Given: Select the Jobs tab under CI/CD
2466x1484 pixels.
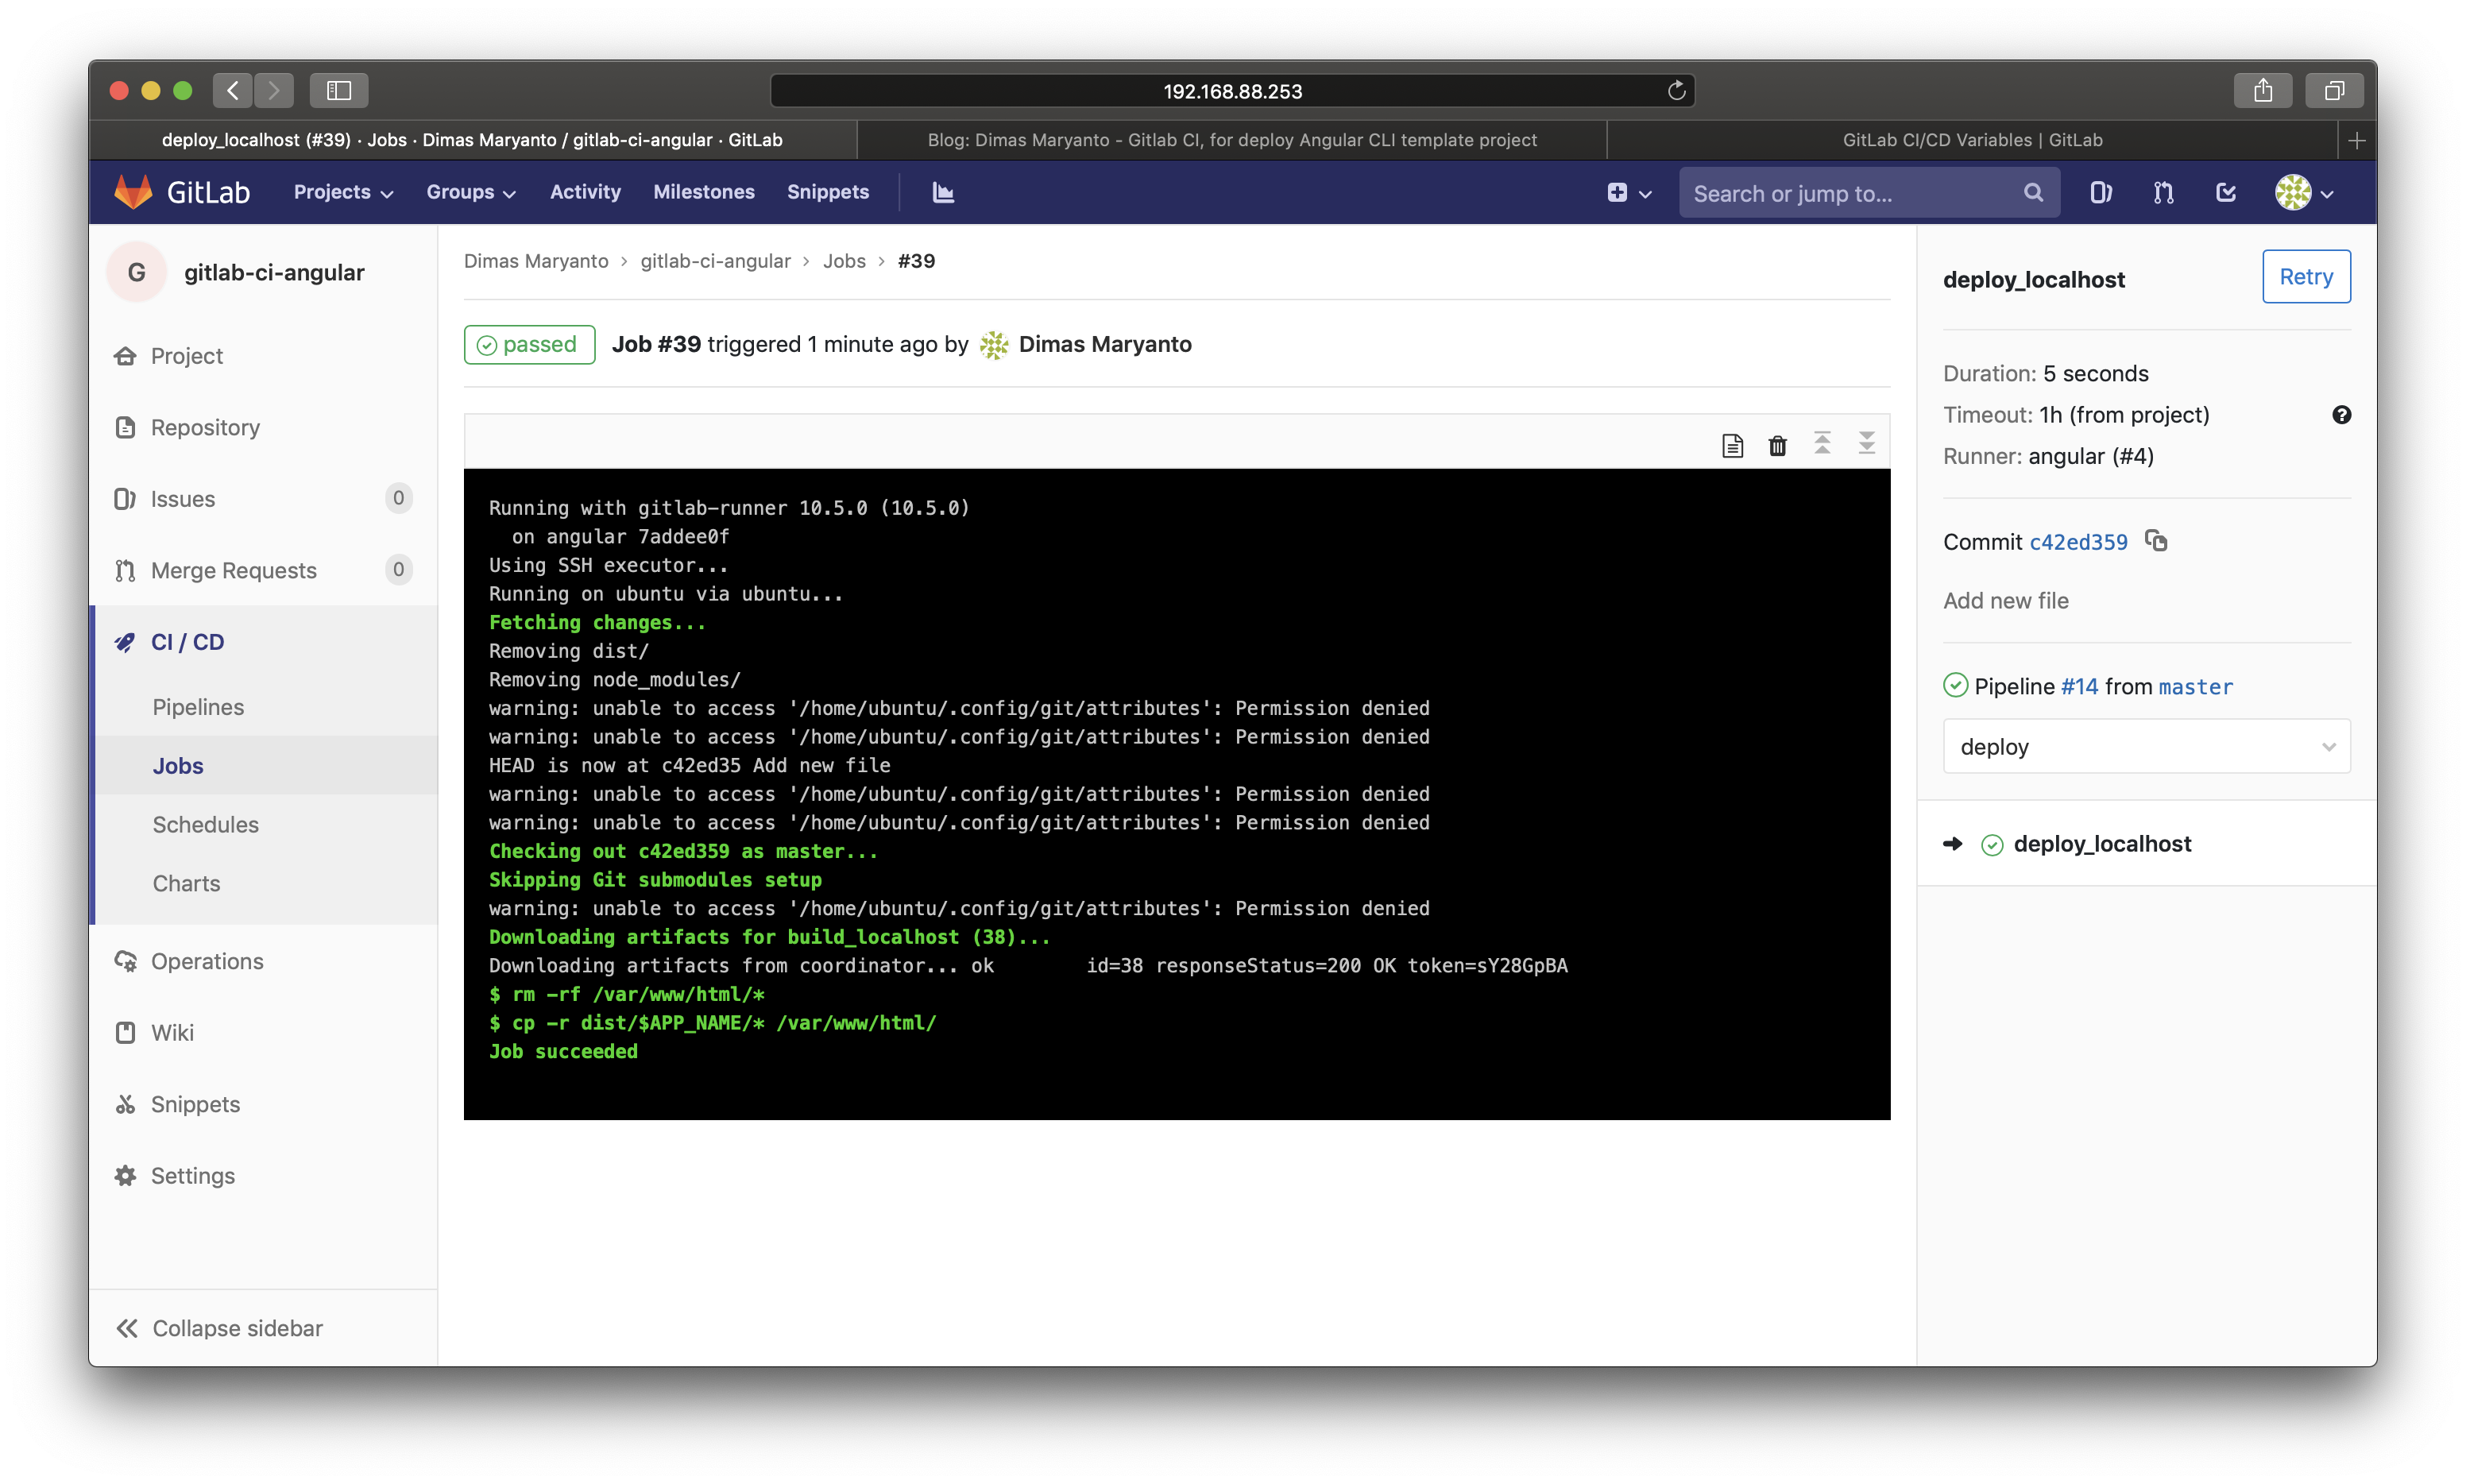Looking at the screenshot, I should coord(178,764).
